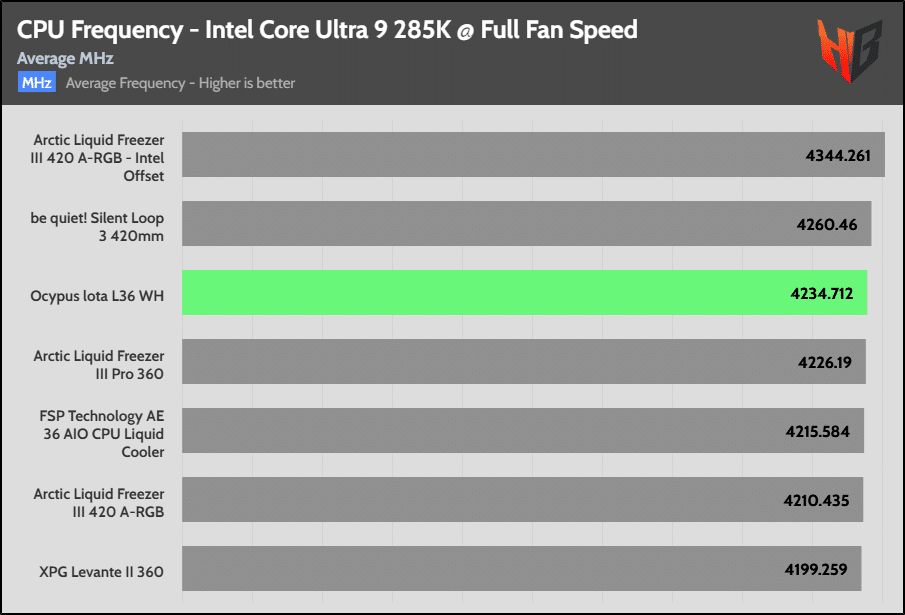Click the Arctic Liquid Freezer Intel Offset bar

pyautogui.click(x=533, y=155)
